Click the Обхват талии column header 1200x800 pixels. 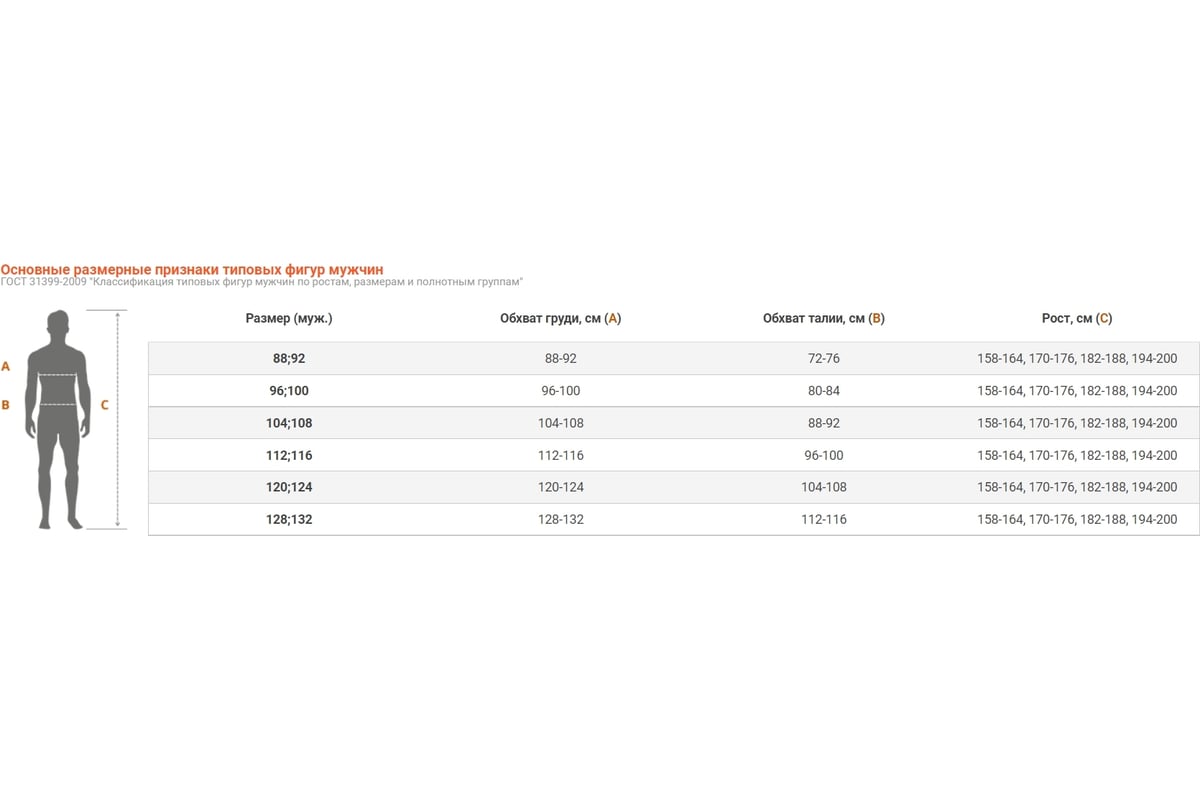click(824, 319)
